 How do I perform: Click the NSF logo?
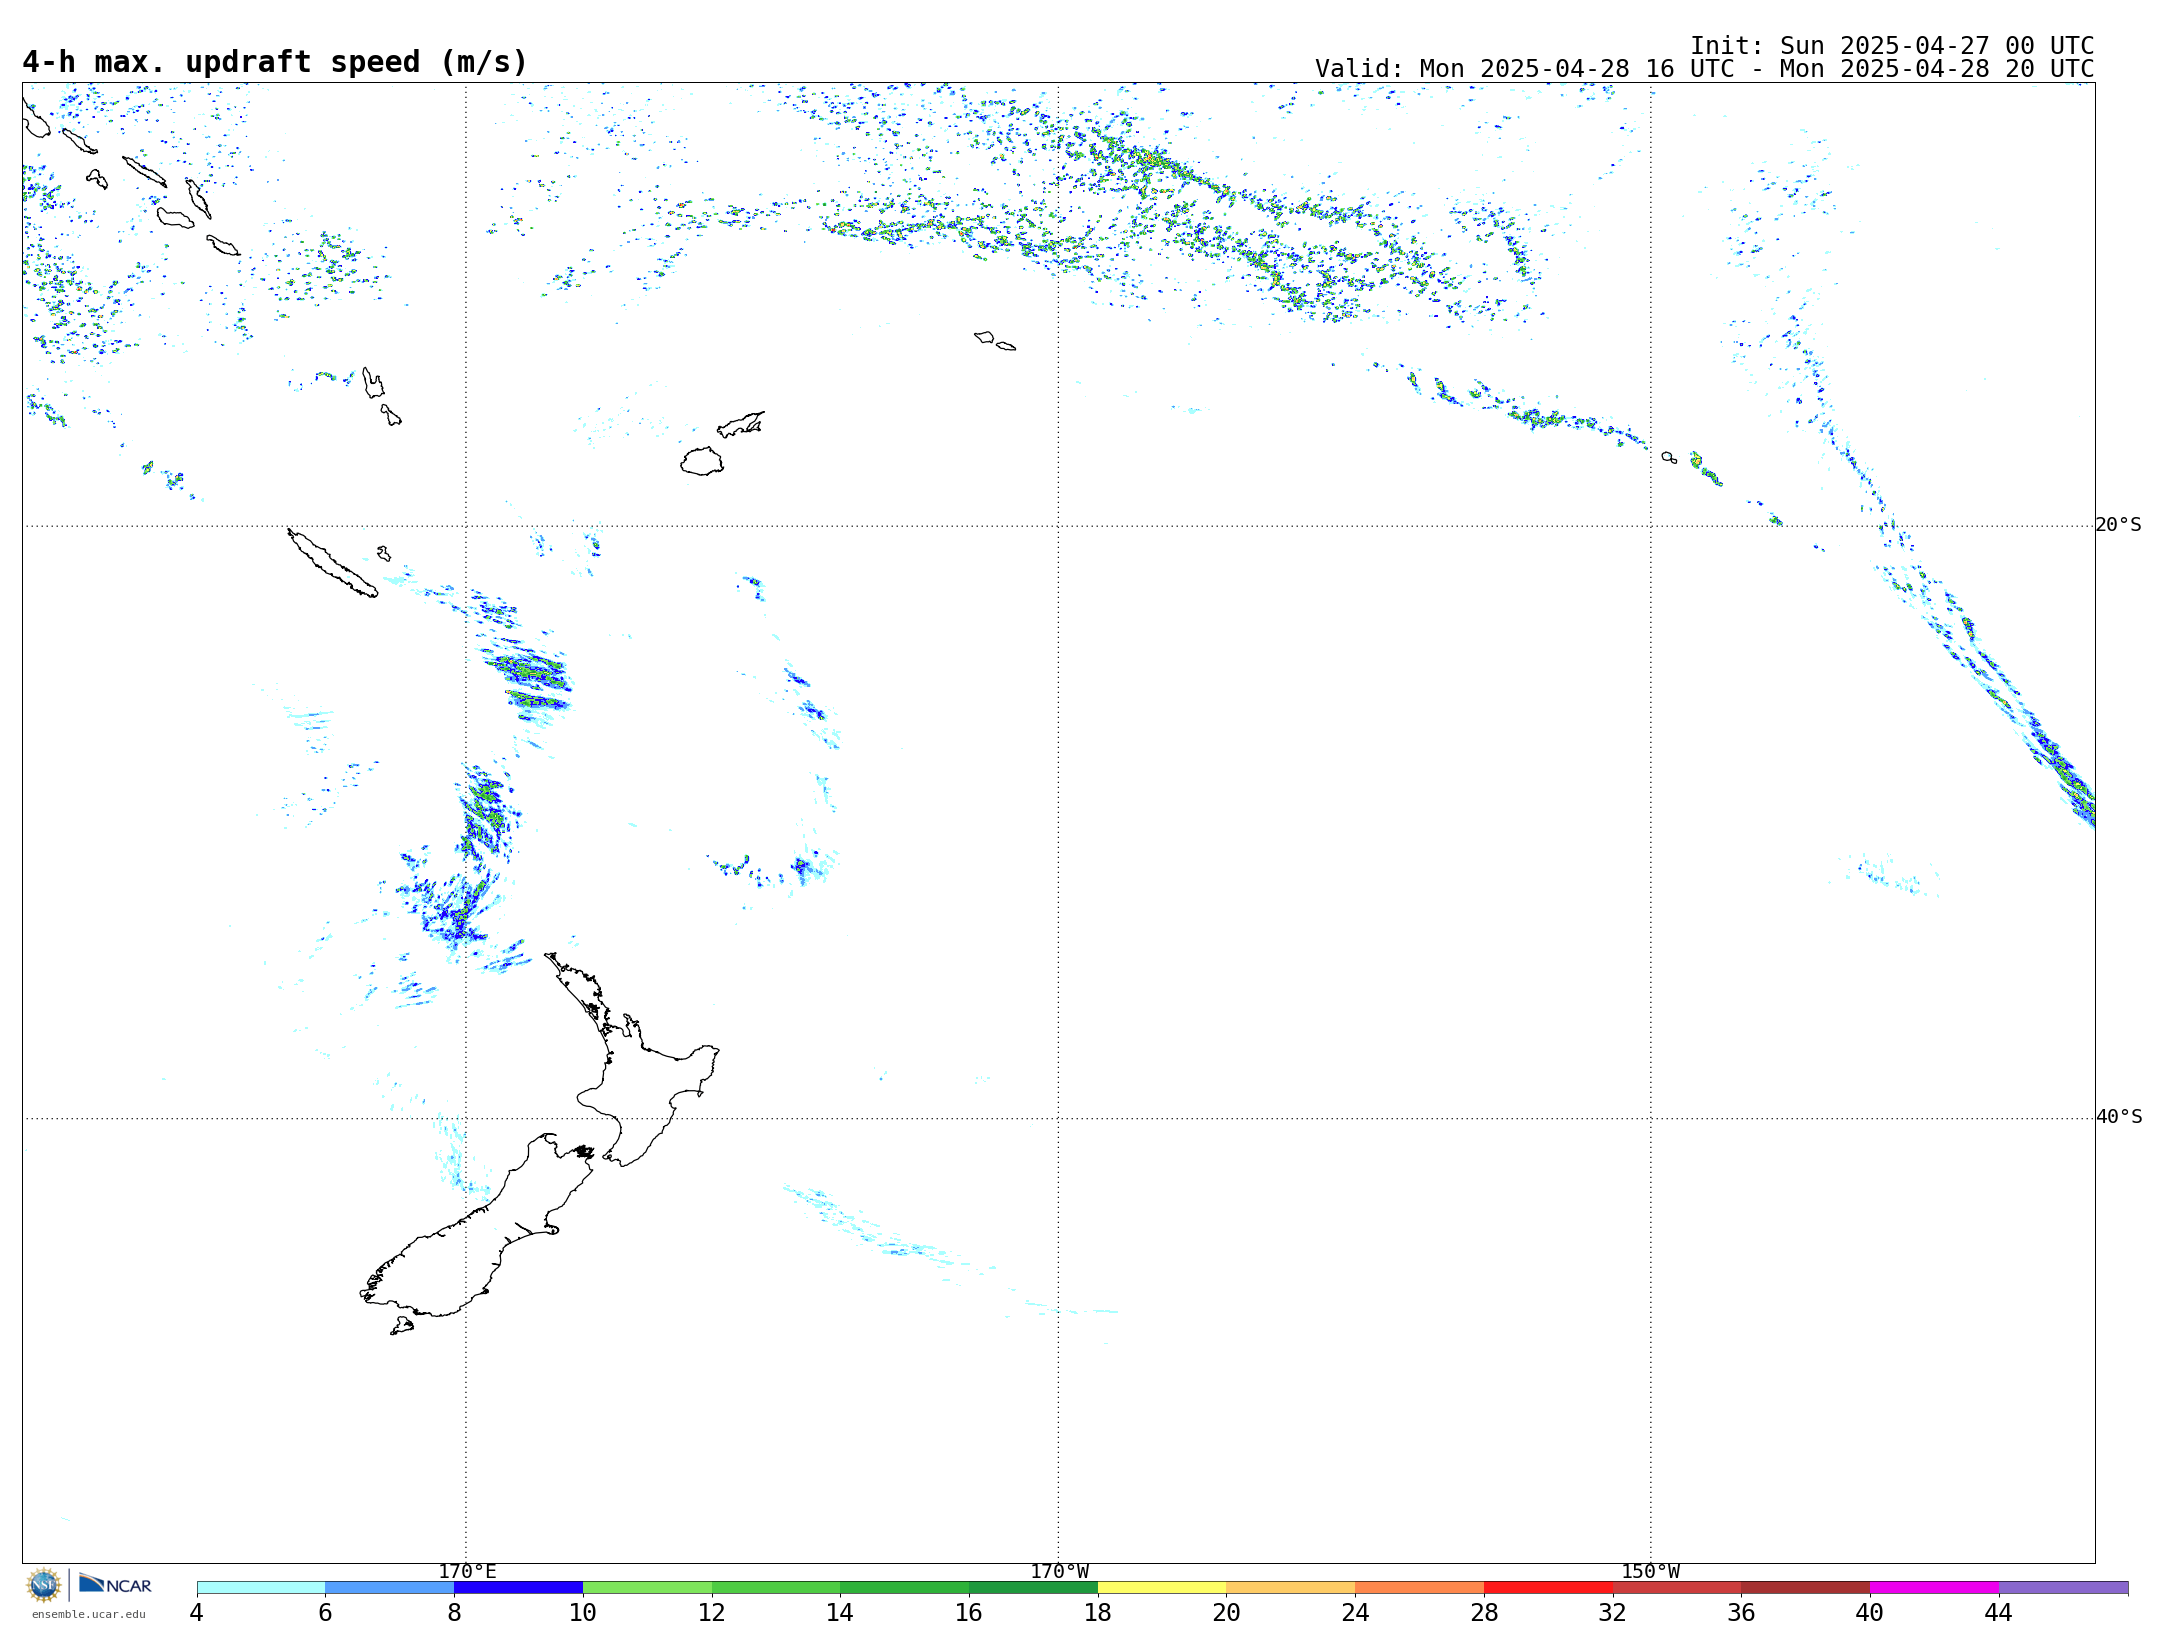point(44,1585)
